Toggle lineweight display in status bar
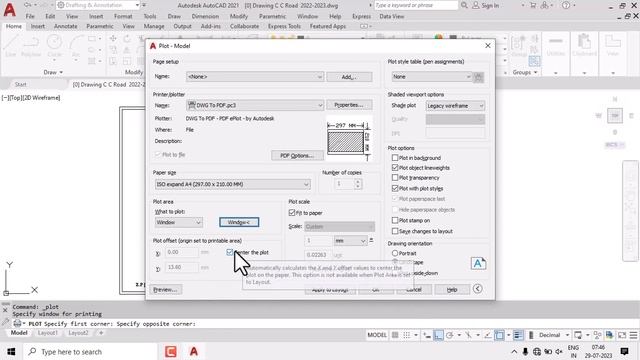Viewport: 640px width, 360px height. (x=518, y=335)
